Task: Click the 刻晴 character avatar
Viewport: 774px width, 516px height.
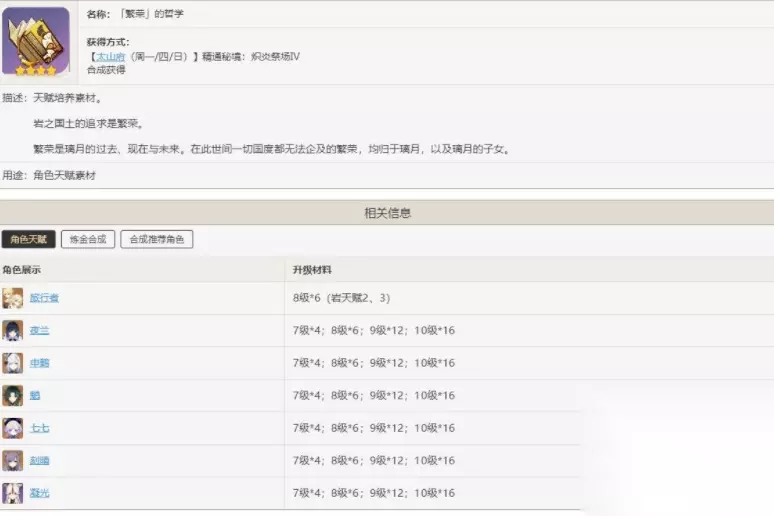Action: (x=12, y=461)
